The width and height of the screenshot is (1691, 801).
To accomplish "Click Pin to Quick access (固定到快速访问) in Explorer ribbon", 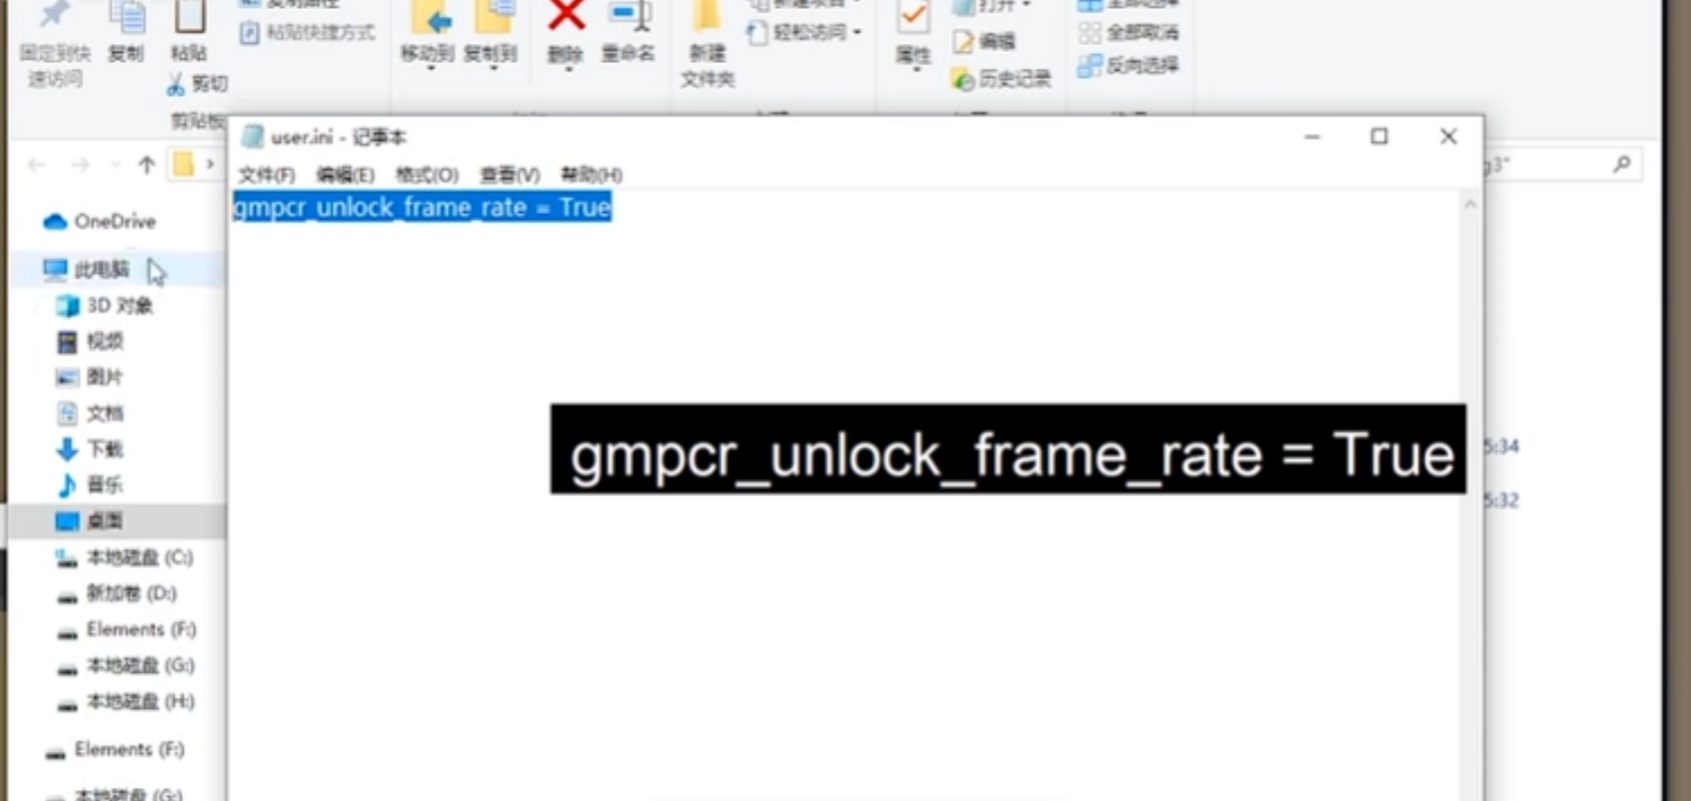I will point(55,44).
